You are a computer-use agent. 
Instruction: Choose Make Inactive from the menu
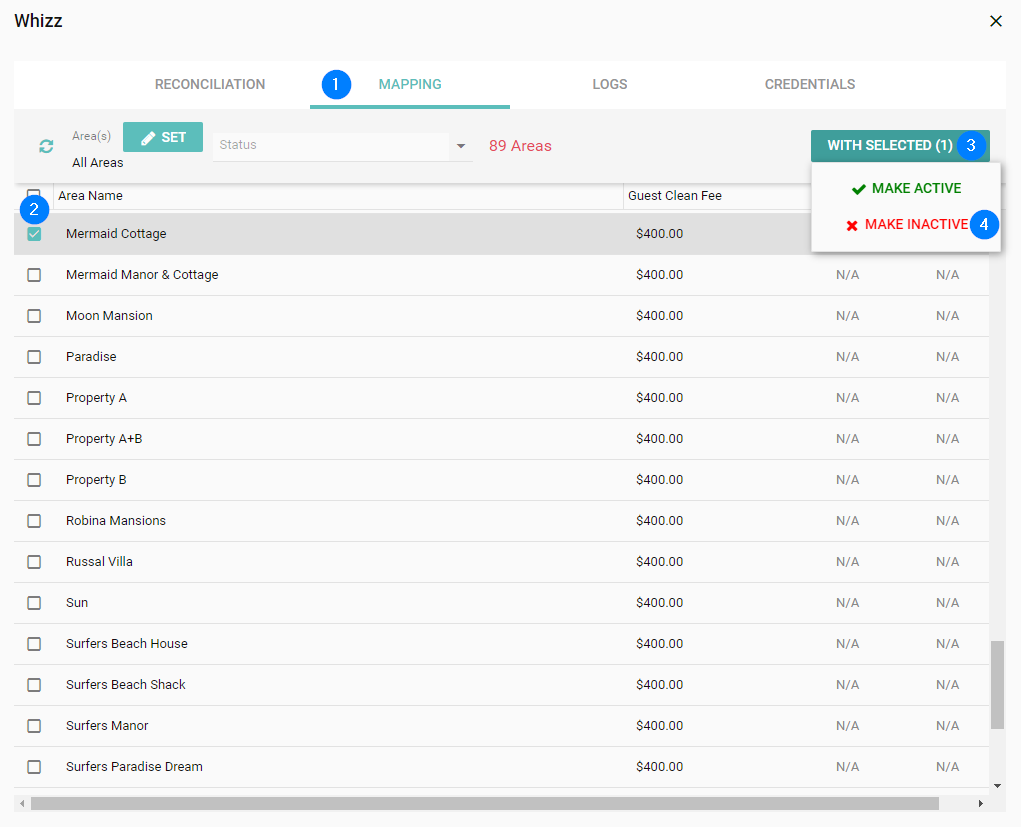(x=906, y=224)
